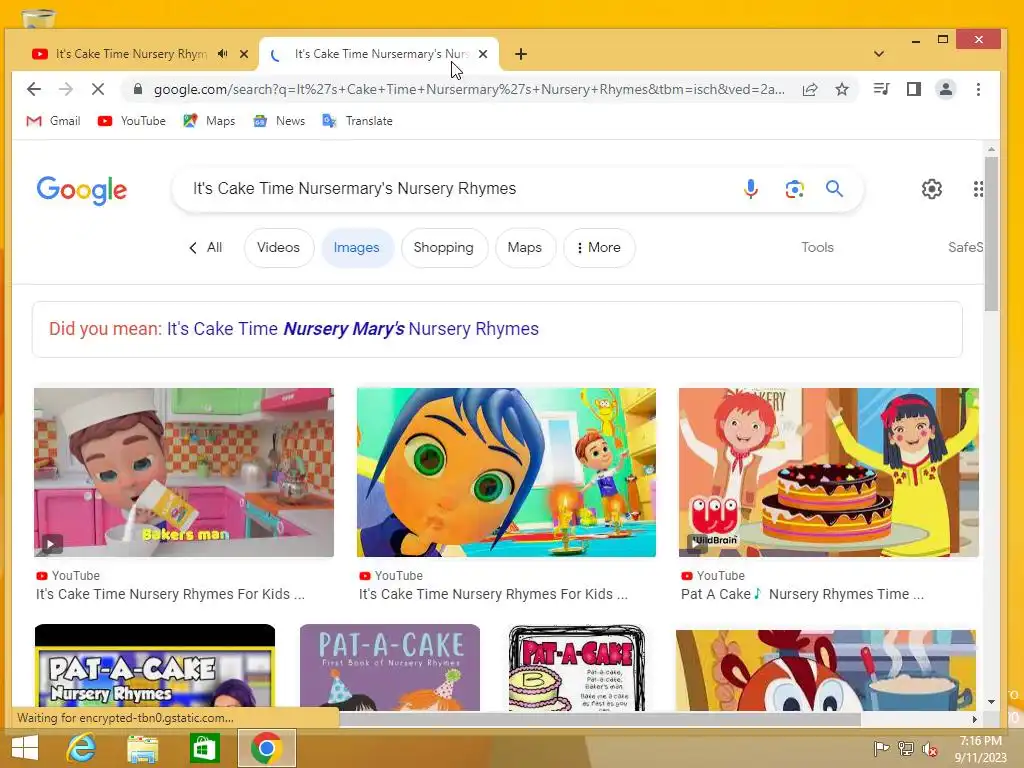Close the Google search results tab

pos(483,54)
